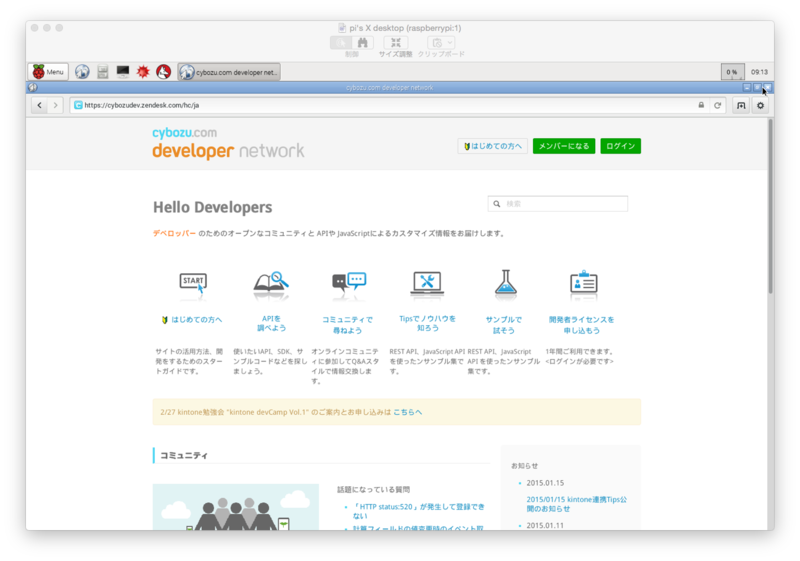
Task: Go back with the browser back arrow
Action: click(x=40, y=105)
